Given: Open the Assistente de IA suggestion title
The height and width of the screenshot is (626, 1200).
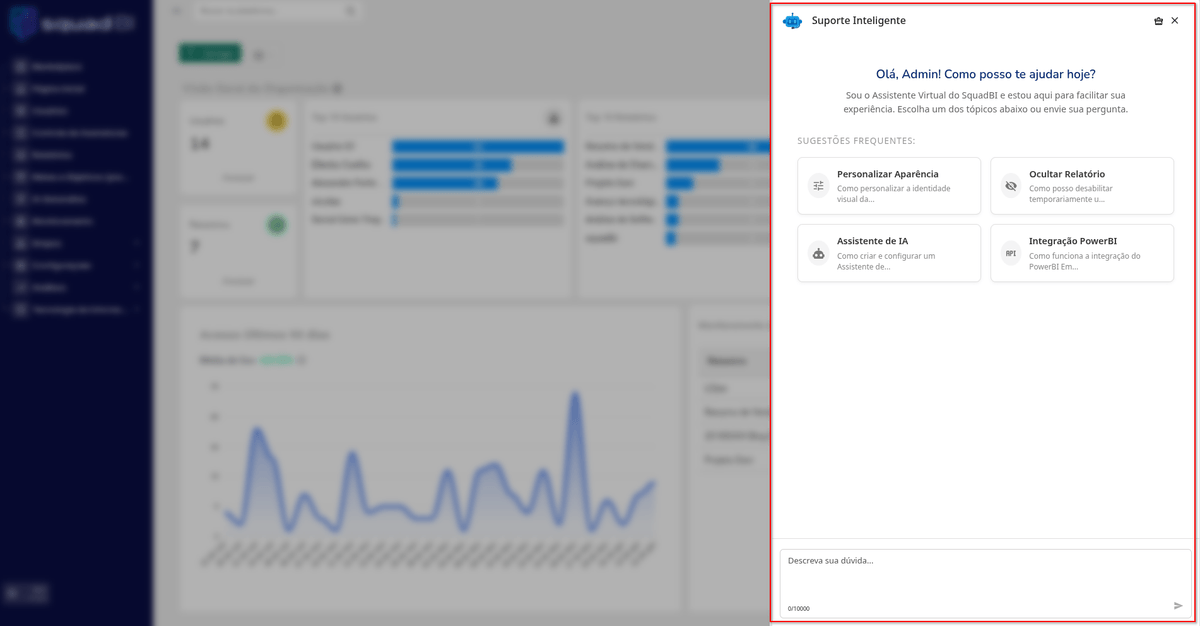Looking at the screenshot, I should (x=872, y=241).
